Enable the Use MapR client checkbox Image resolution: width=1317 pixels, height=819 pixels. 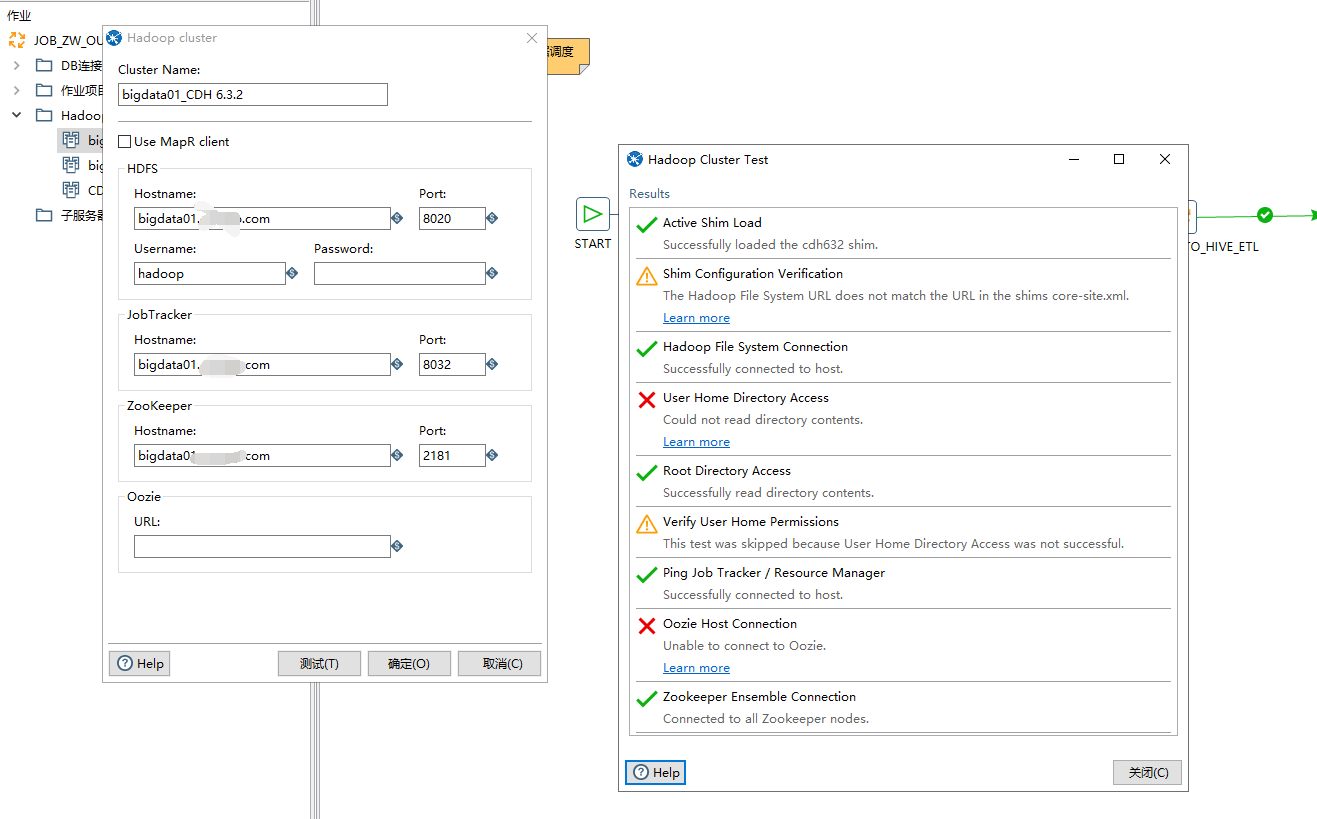(125, 142)
